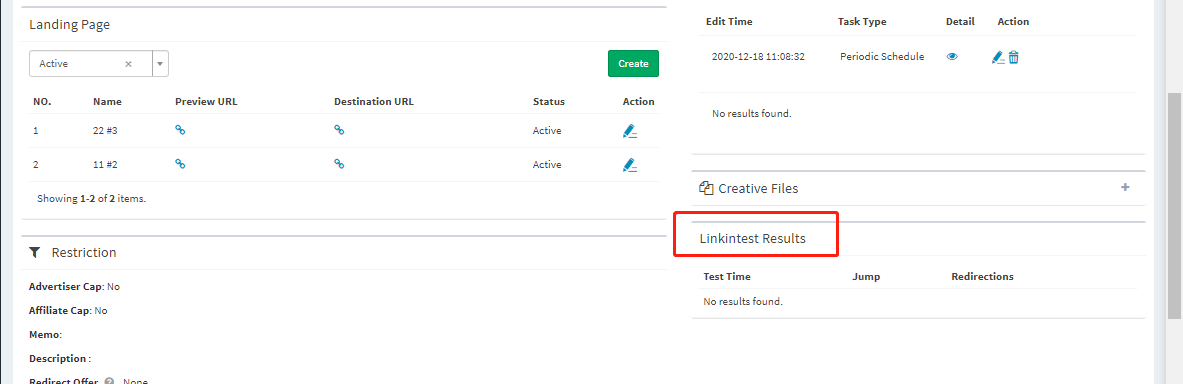
Task: Expand Creative Files with plus icon
Action: (x=1125, y=187)
